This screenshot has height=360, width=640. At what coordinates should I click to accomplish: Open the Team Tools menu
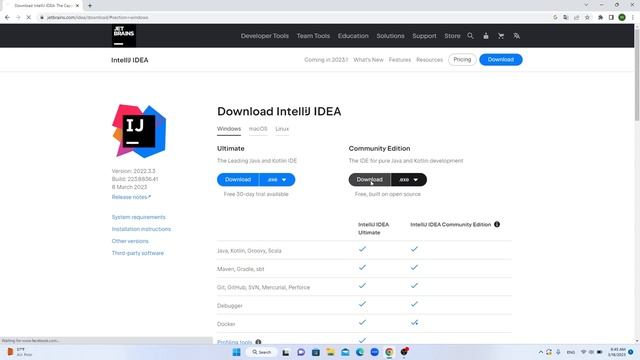tap(313, 36)
